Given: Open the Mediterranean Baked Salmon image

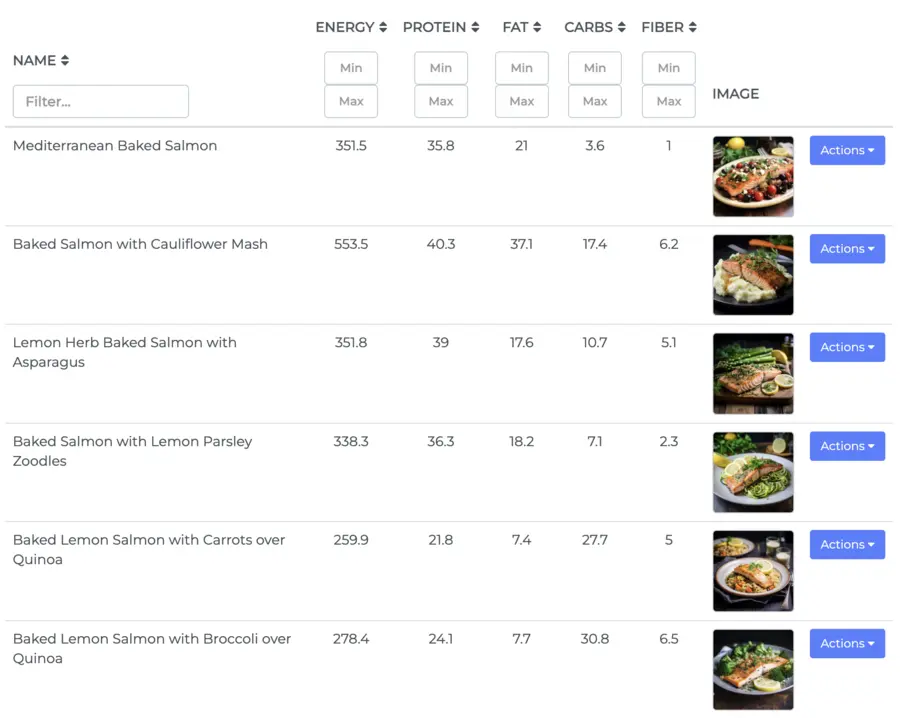Looking at the screenshot, I should tap(752, 176).
